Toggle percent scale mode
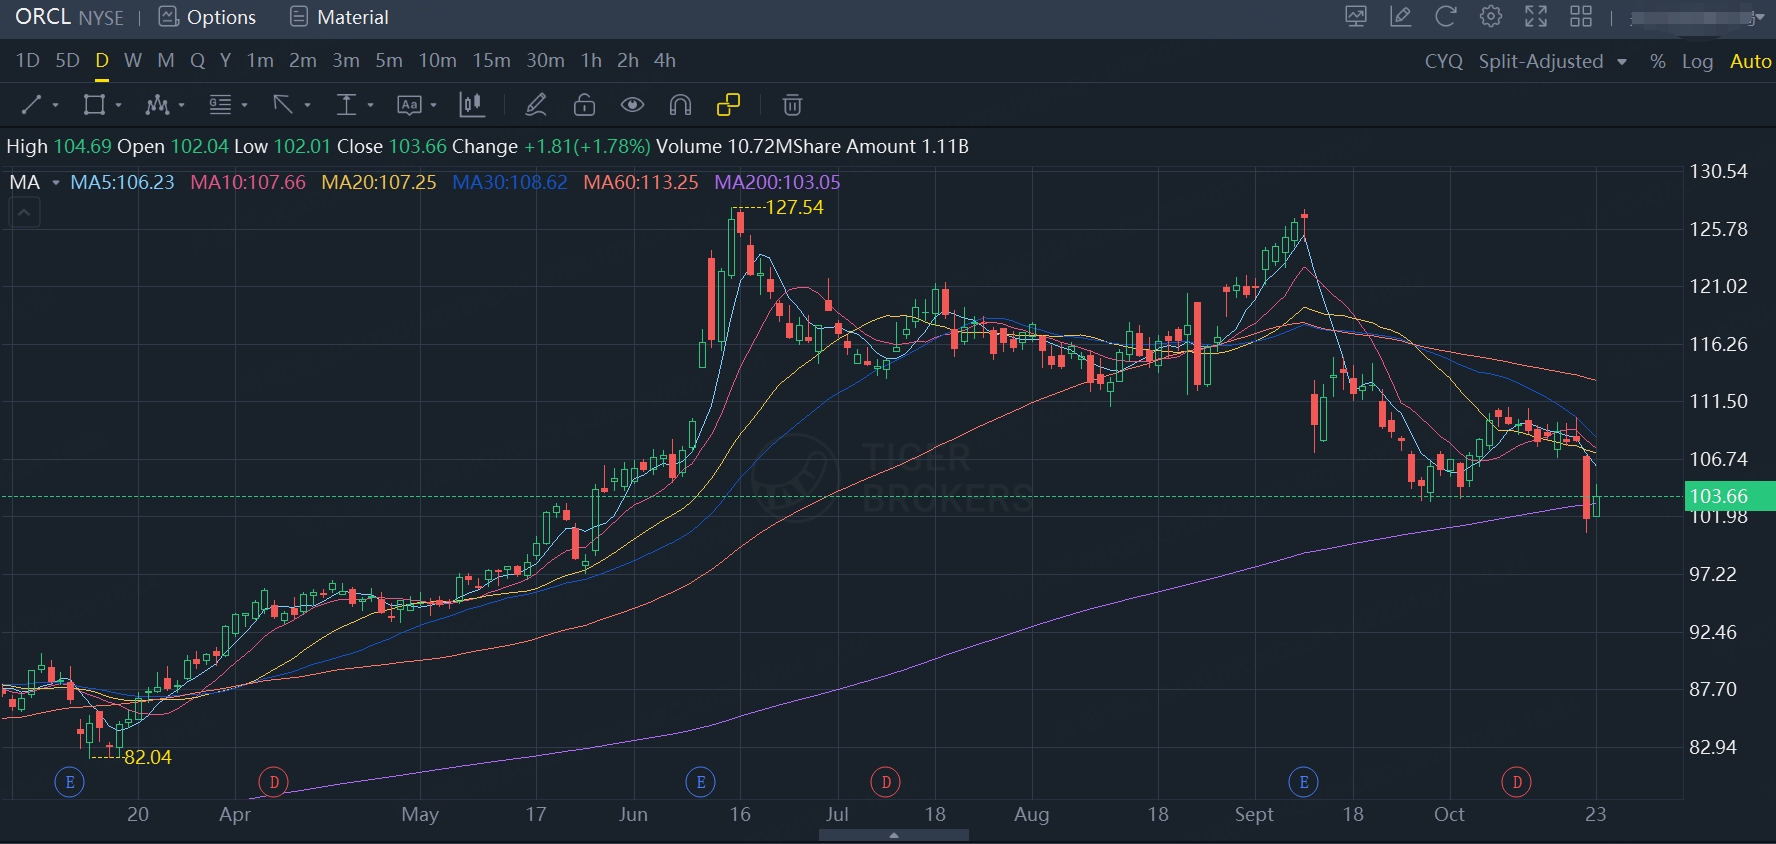 [1658, 61]
